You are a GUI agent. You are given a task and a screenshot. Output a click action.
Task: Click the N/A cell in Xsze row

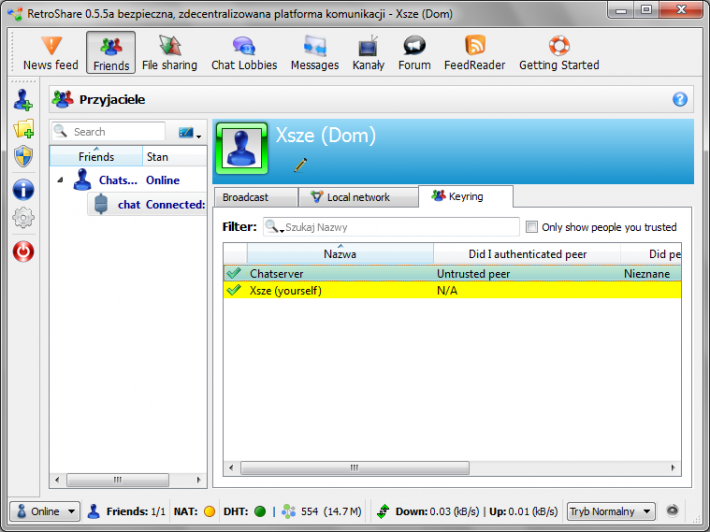point(447,290)
